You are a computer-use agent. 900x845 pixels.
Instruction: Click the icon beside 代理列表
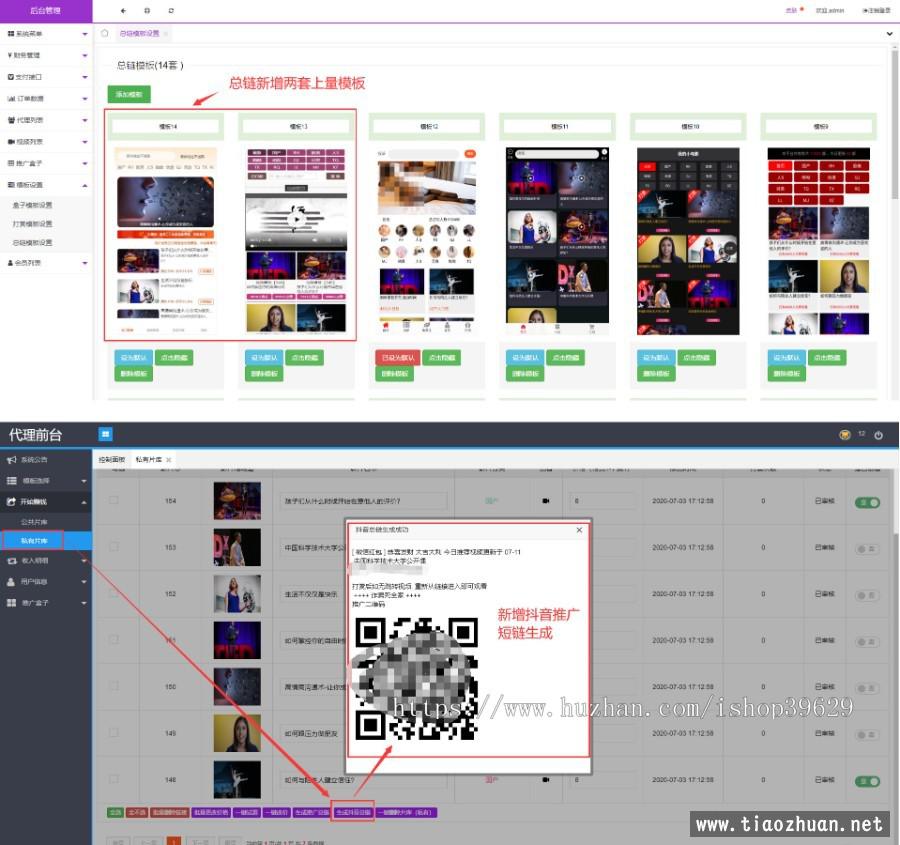click(11, 120)
